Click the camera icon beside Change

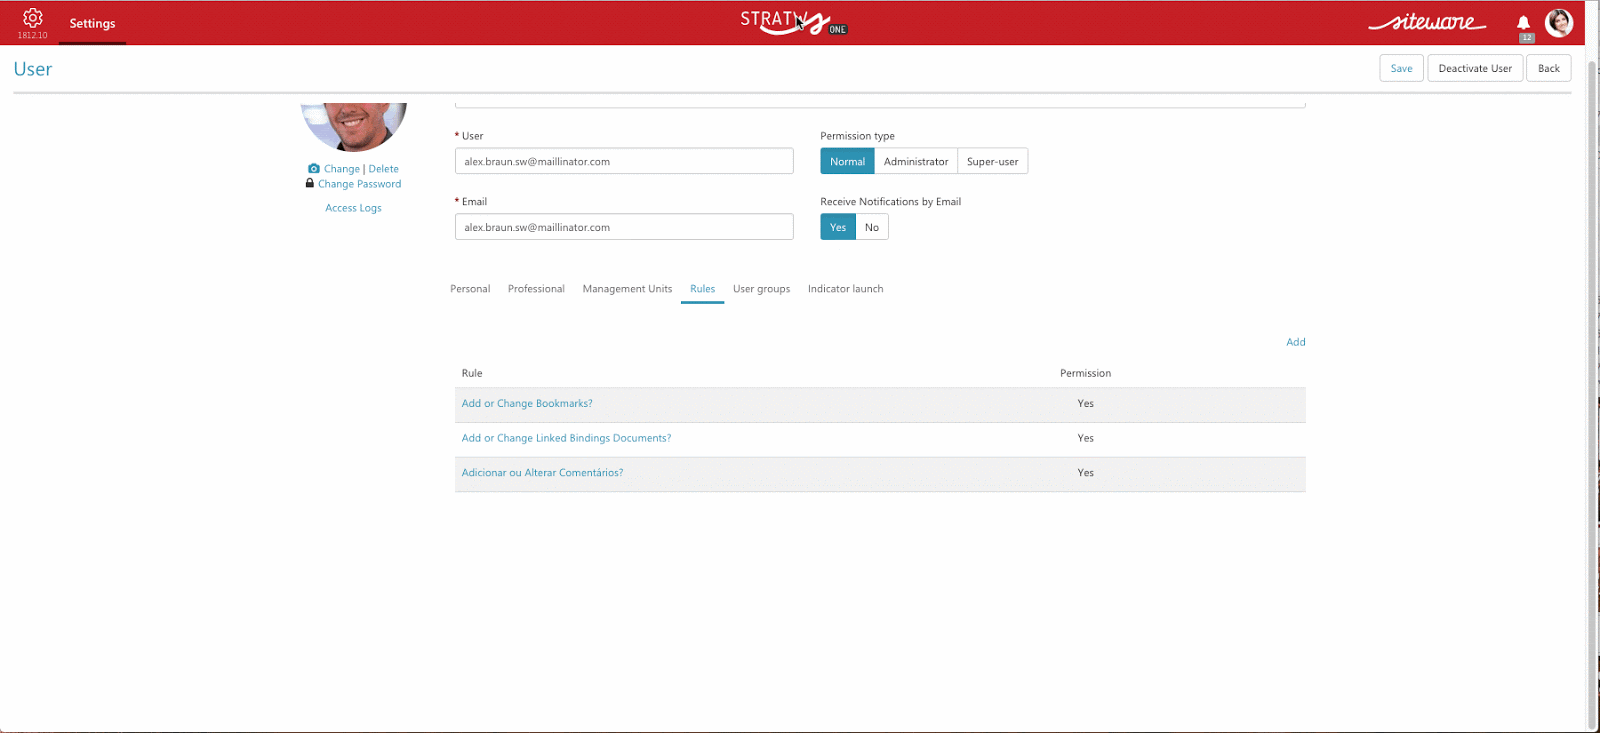[314, 169]
